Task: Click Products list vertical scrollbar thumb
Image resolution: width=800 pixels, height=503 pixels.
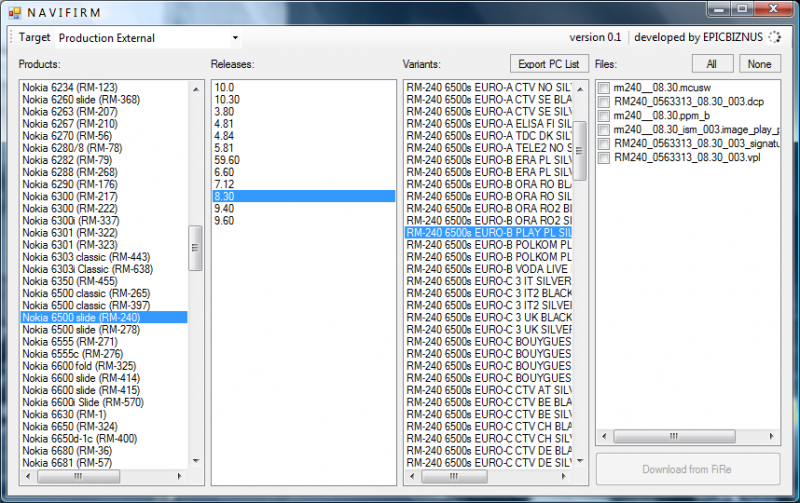Action: coord(195,248)
